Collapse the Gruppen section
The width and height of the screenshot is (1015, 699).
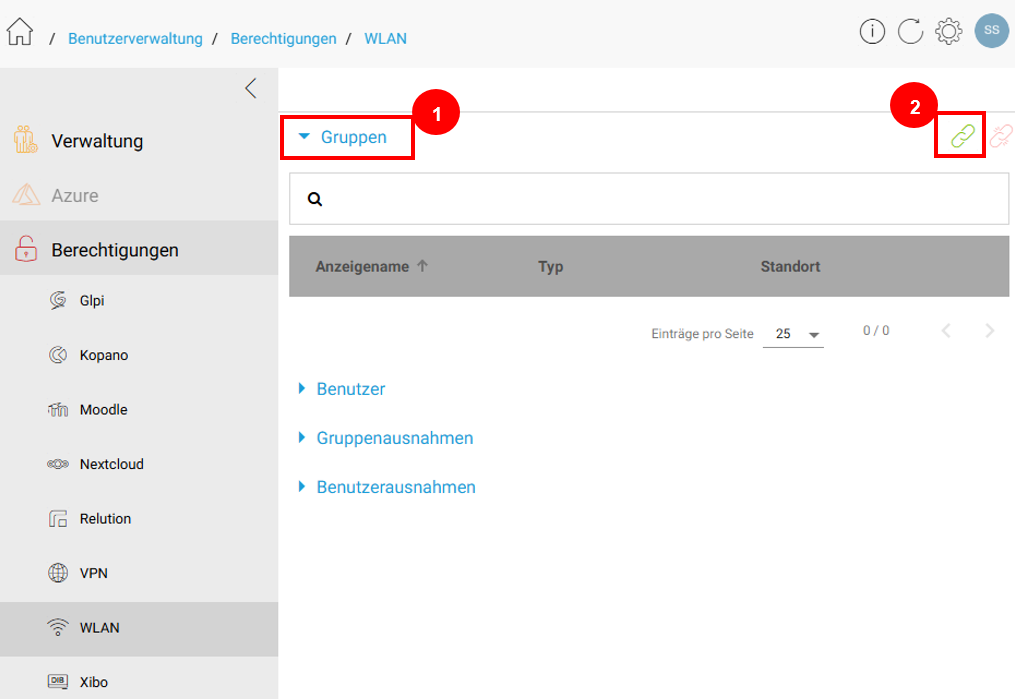[344, 137]
